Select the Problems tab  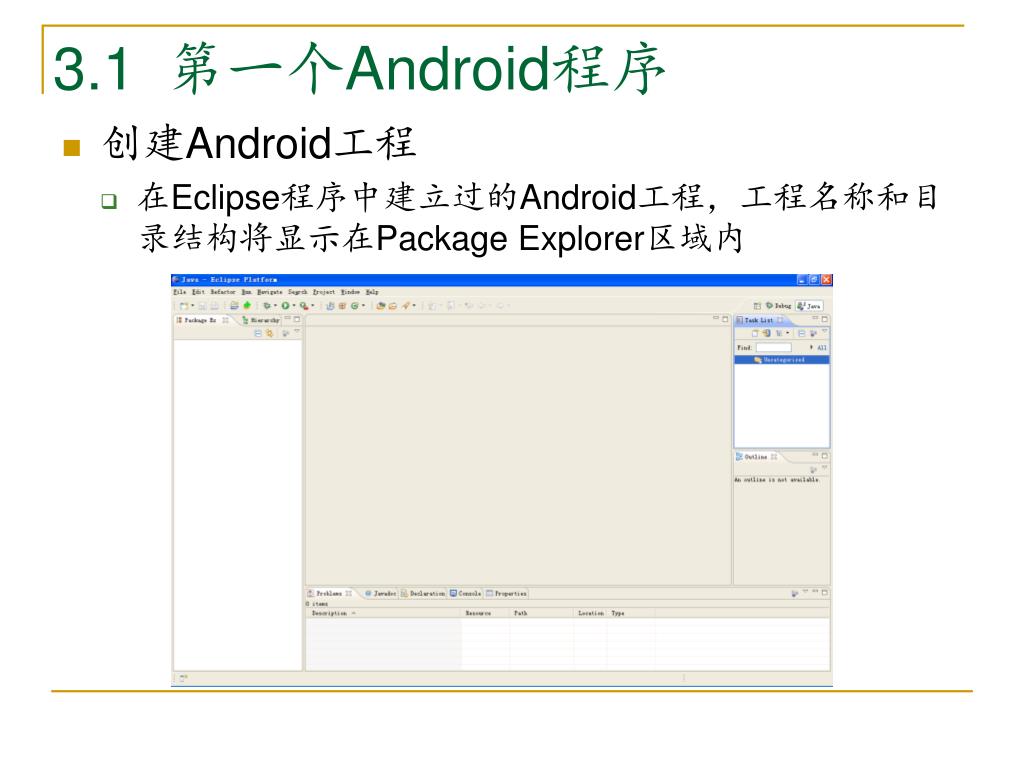click(330, 594)
